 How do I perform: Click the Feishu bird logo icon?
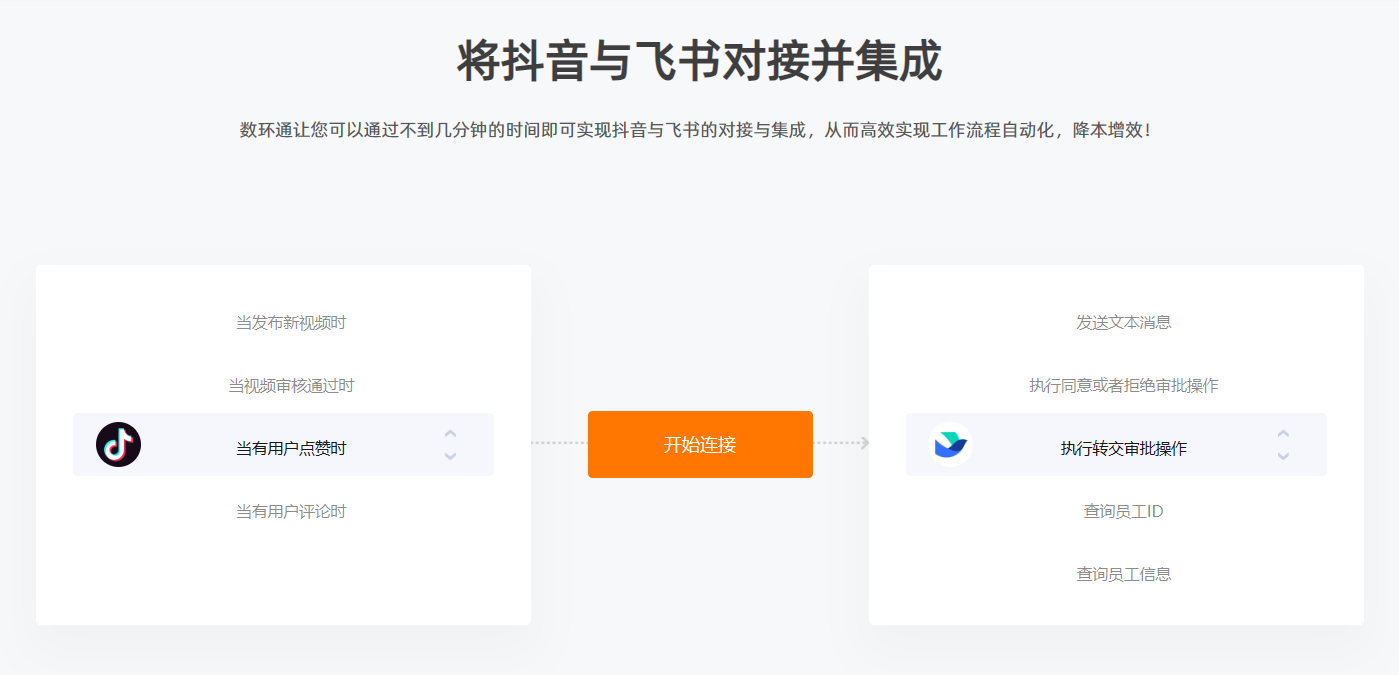click(950, 444)
